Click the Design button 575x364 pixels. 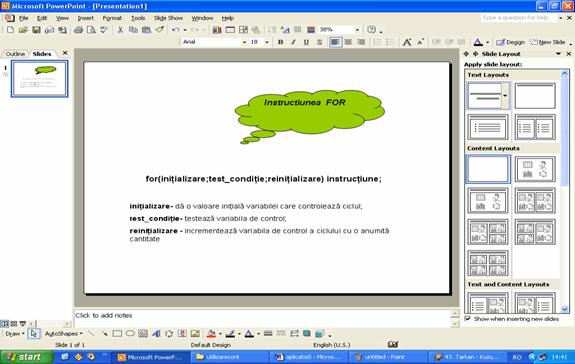[510, 42]
